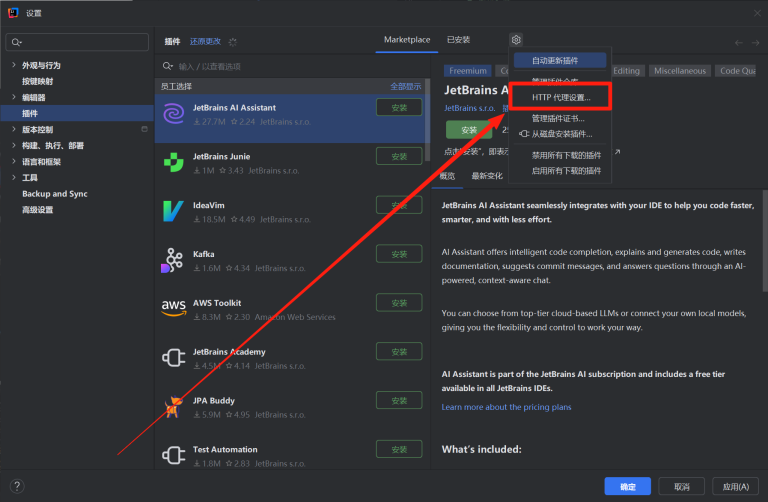Screen dimensions: 768x502
Task: Open the IdeaVim plugin icon
Action: [x=173, y=211]
